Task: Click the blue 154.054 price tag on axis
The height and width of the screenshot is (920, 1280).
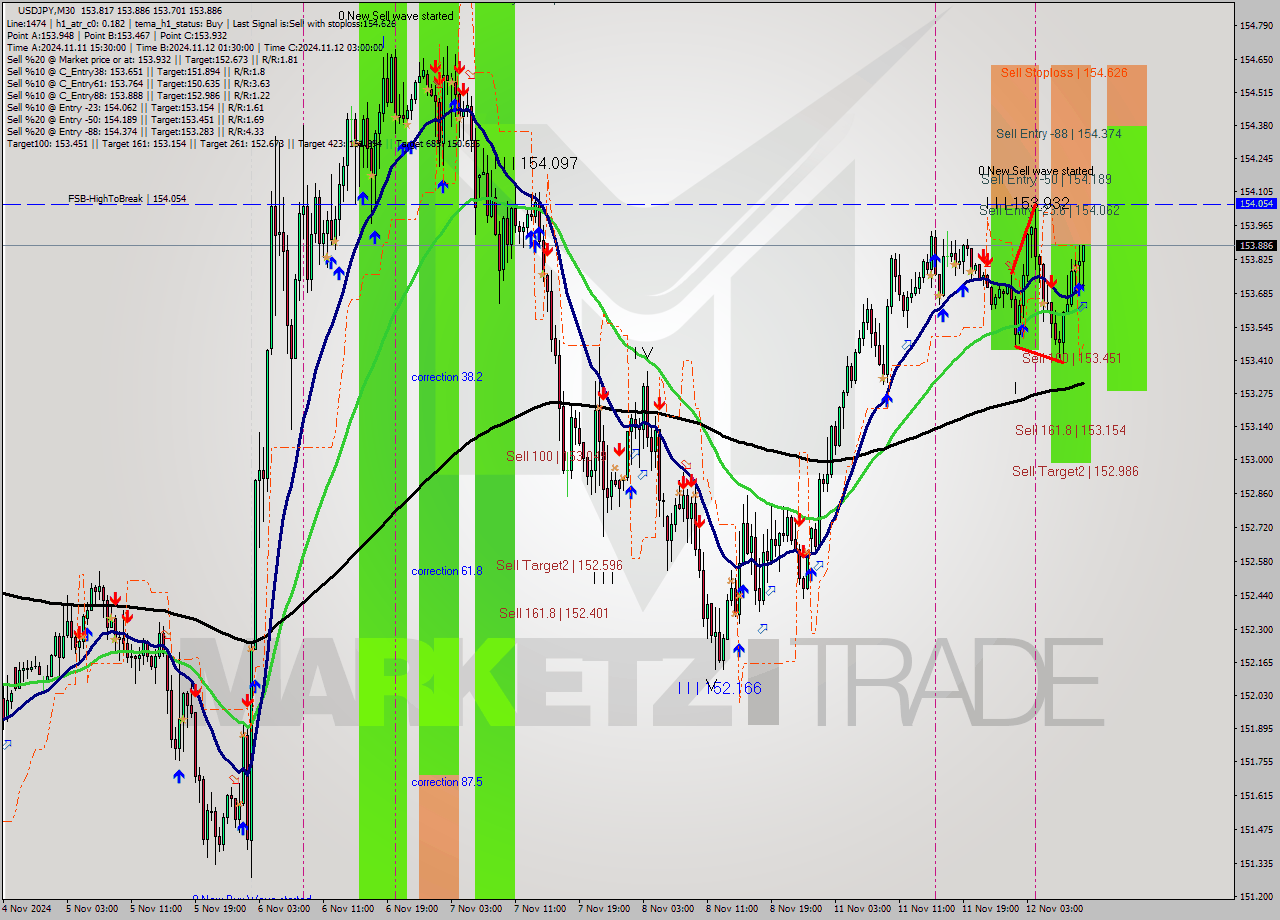Action: pos(1256,203)
